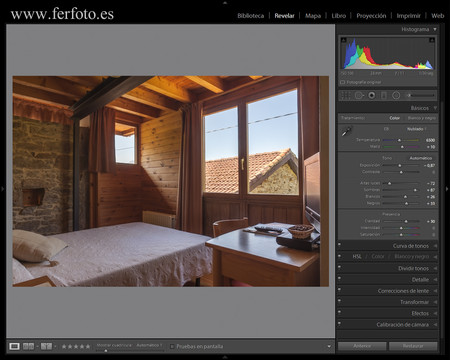Switch to Color tab in HSL panel
Image resolution: width=450 pixels, height=360 pixels.
pos(378,257)
